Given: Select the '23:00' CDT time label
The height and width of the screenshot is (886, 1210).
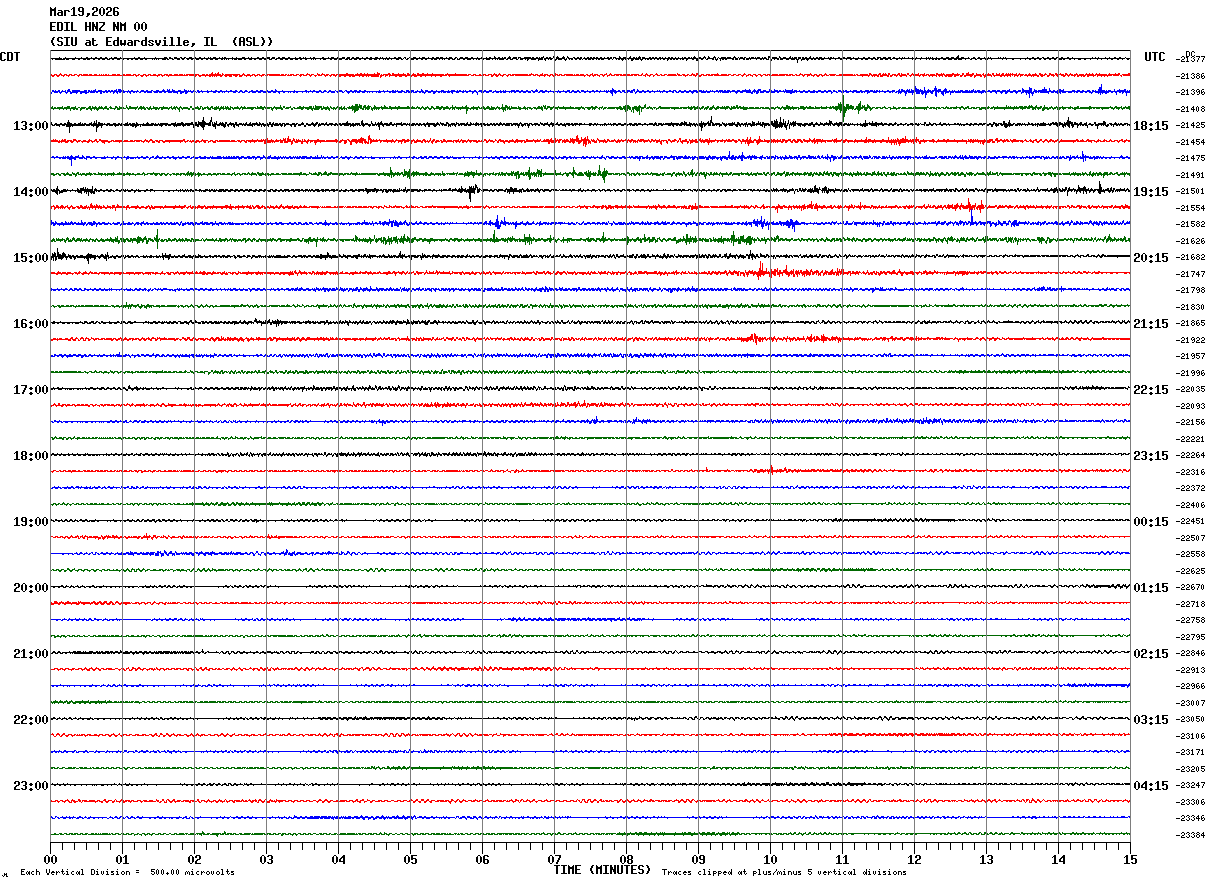Looking at the screenshot, I should click(30, 786).
